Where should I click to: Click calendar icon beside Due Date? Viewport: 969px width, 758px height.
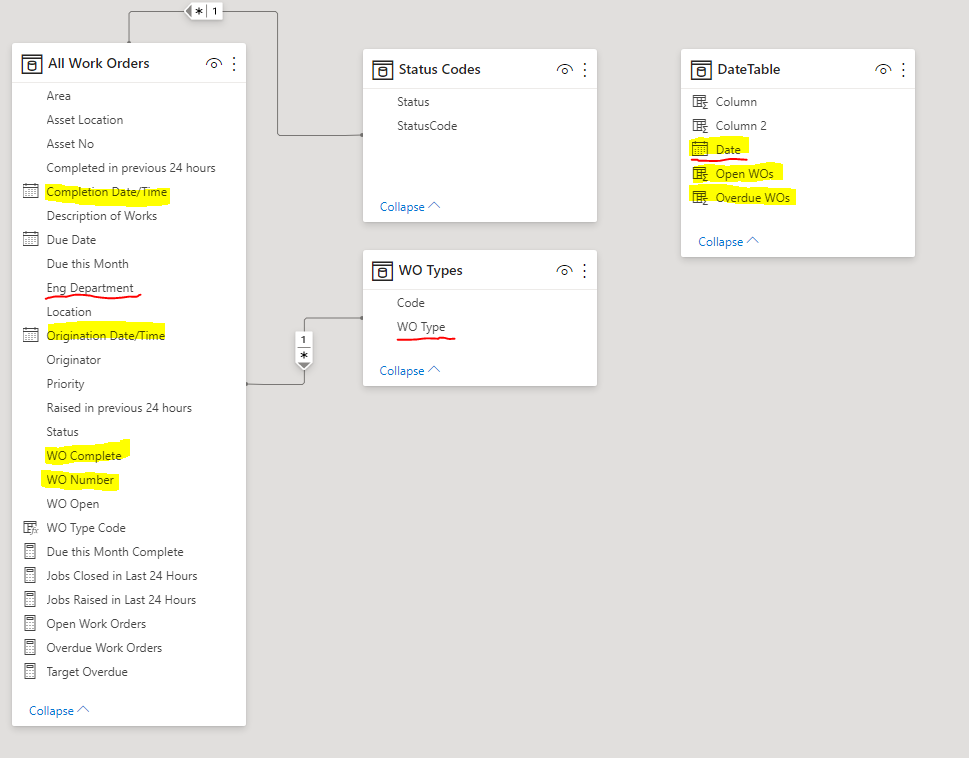pos(30,240)
